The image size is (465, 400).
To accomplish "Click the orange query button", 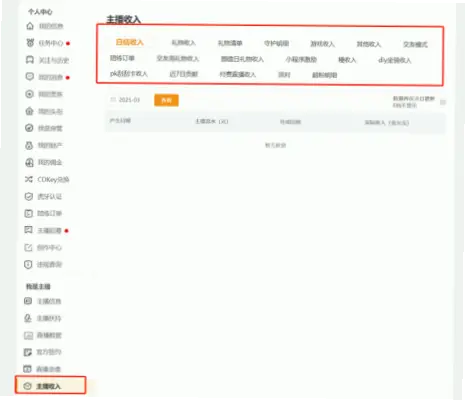I will click(x=166, y=100).
